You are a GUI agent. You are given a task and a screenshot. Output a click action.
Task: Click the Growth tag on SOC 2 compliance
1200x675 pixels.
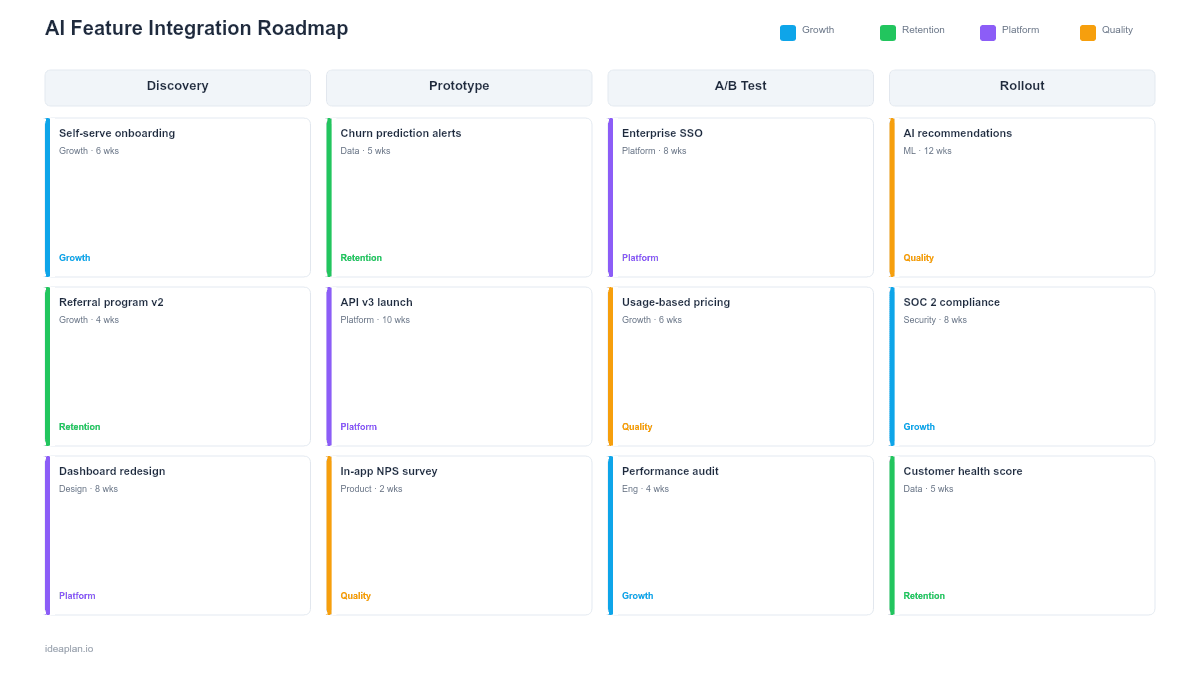[x=919, y=426]
